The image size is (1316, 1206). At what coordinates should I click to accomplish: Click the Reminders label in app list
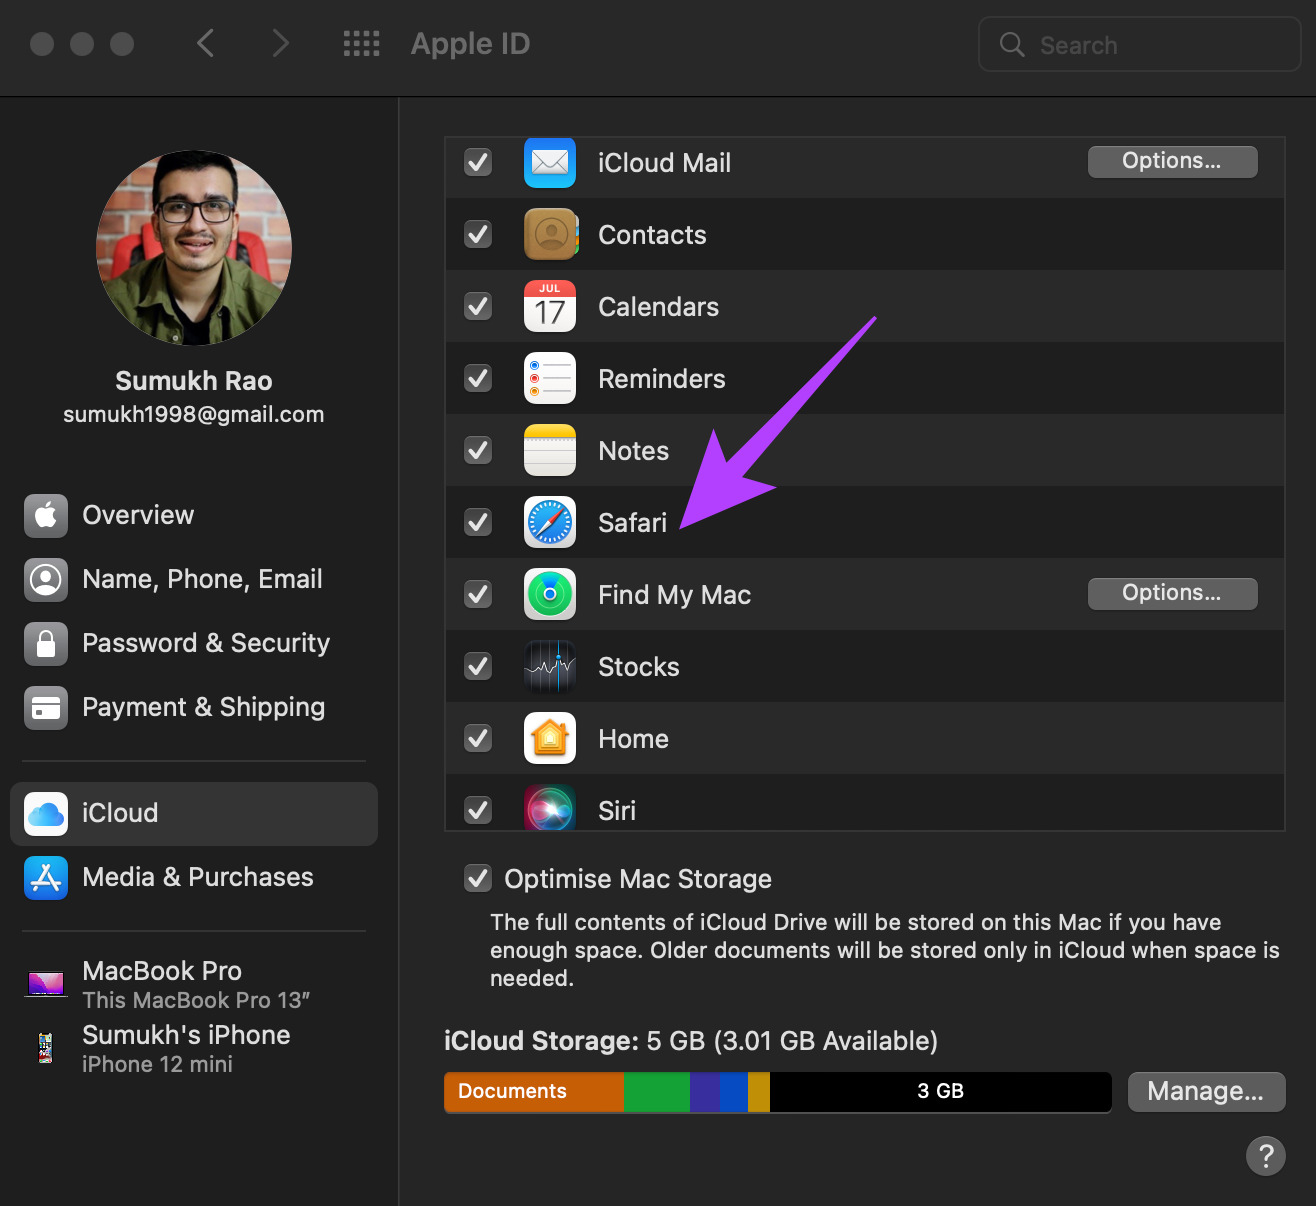[661, 379]
